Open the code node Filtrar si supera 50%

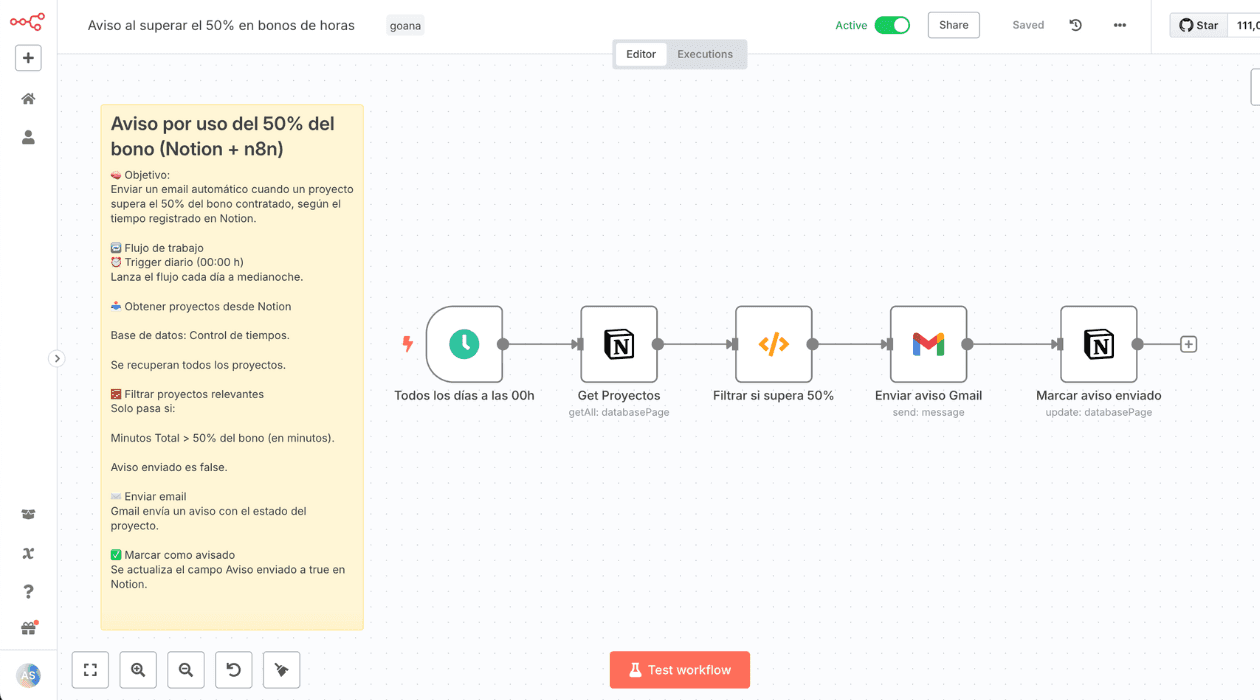click(773, 344)
